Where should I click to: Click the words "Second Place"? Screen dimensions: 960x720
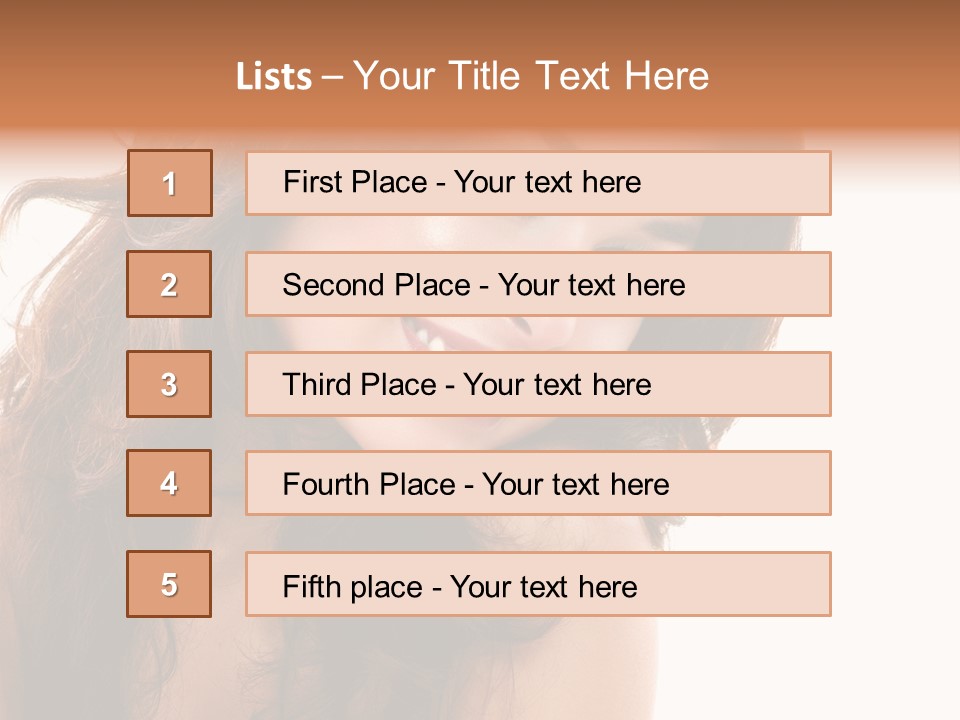coord(375,285)
